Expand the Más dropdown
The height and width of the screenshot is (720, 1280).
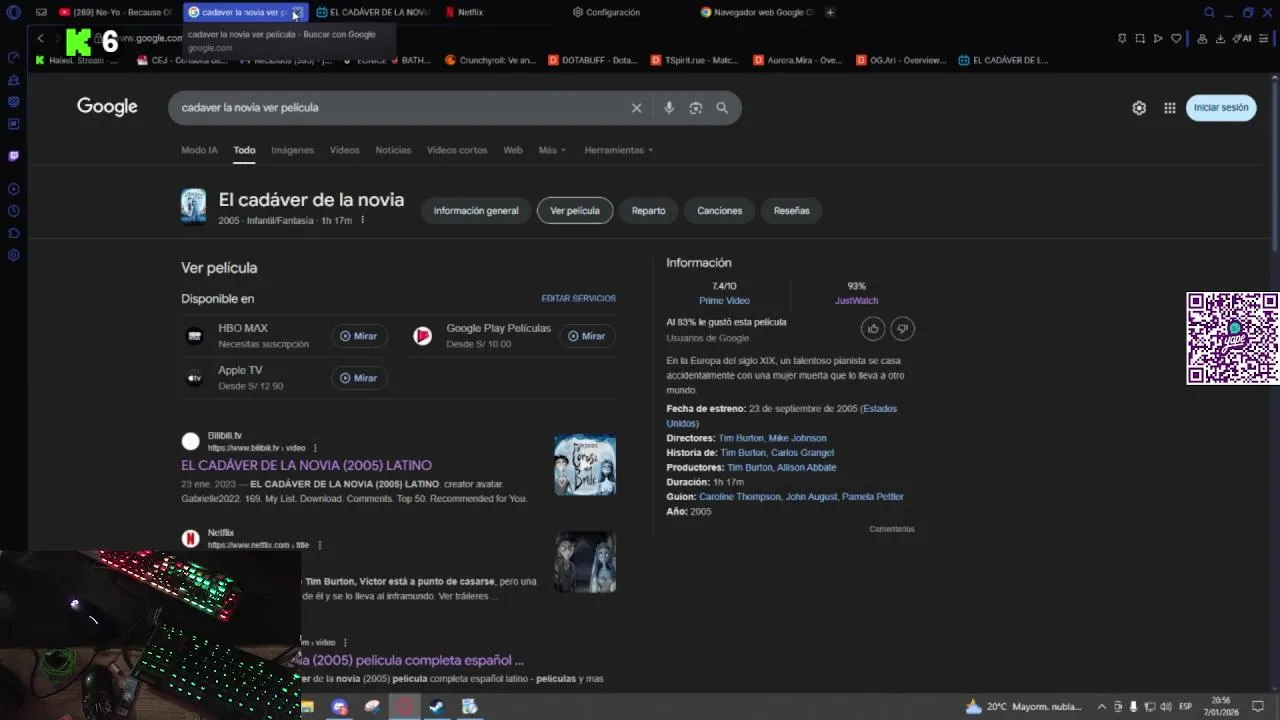coord(552,150)
